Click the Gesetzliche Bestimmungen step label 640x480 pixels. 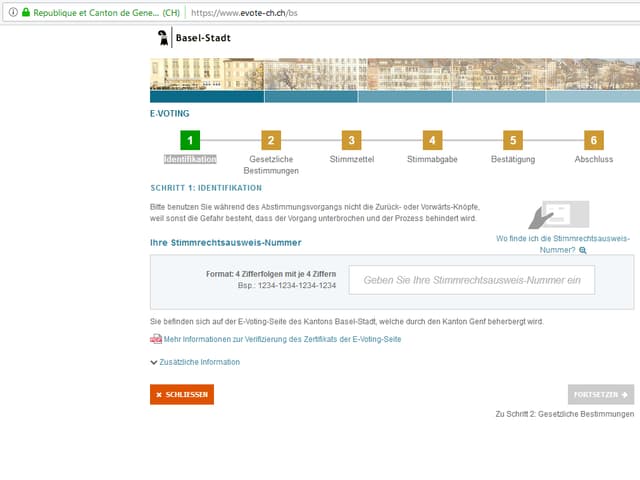tap(271, 165)
